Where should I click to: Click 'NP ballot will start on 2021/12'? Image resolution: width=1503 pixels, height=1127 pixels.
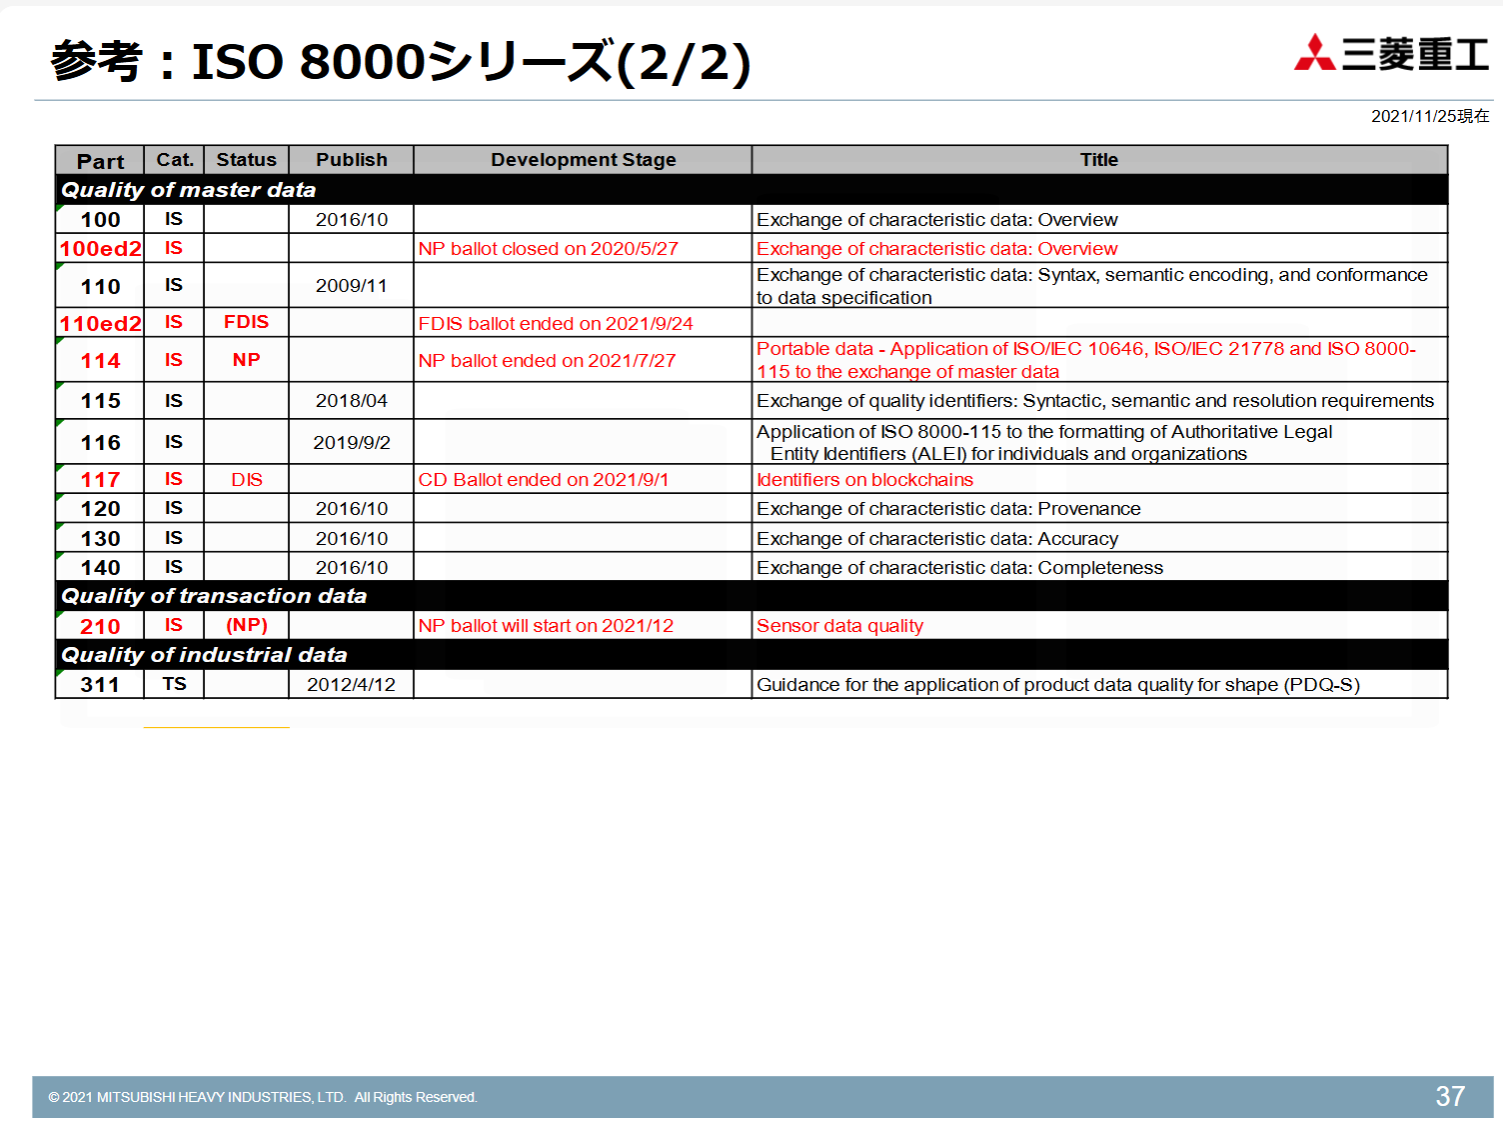[x=546, y=626]
